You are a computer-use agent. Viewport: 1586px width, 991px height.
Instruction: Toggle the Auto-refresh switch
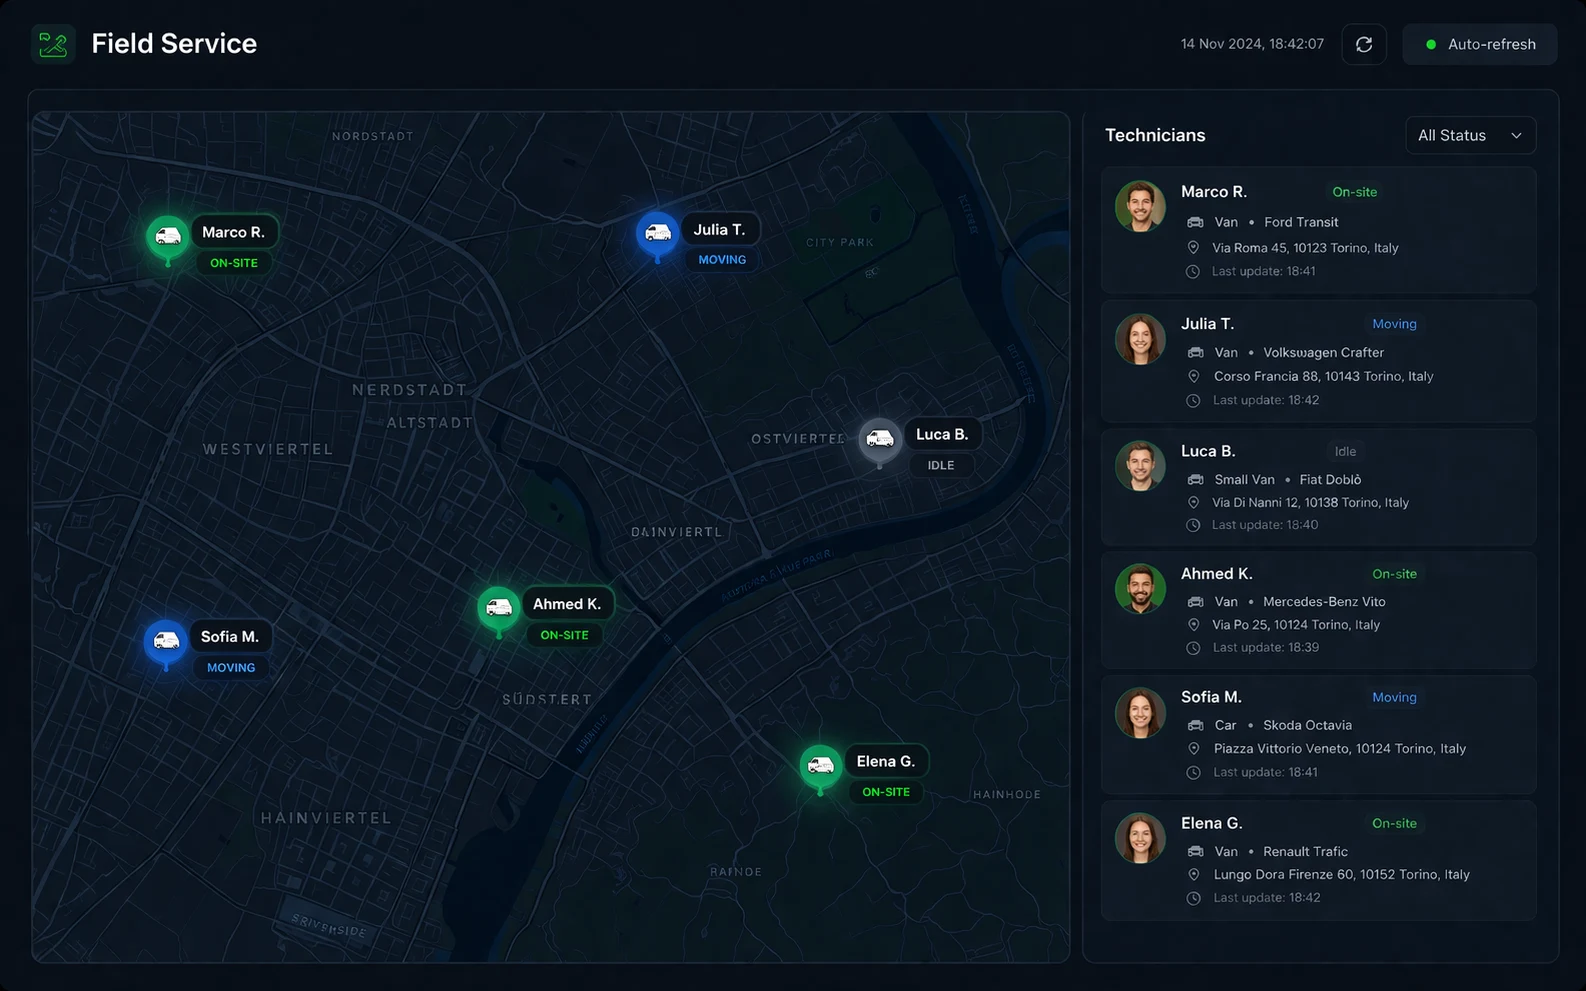pos(1479,44)
